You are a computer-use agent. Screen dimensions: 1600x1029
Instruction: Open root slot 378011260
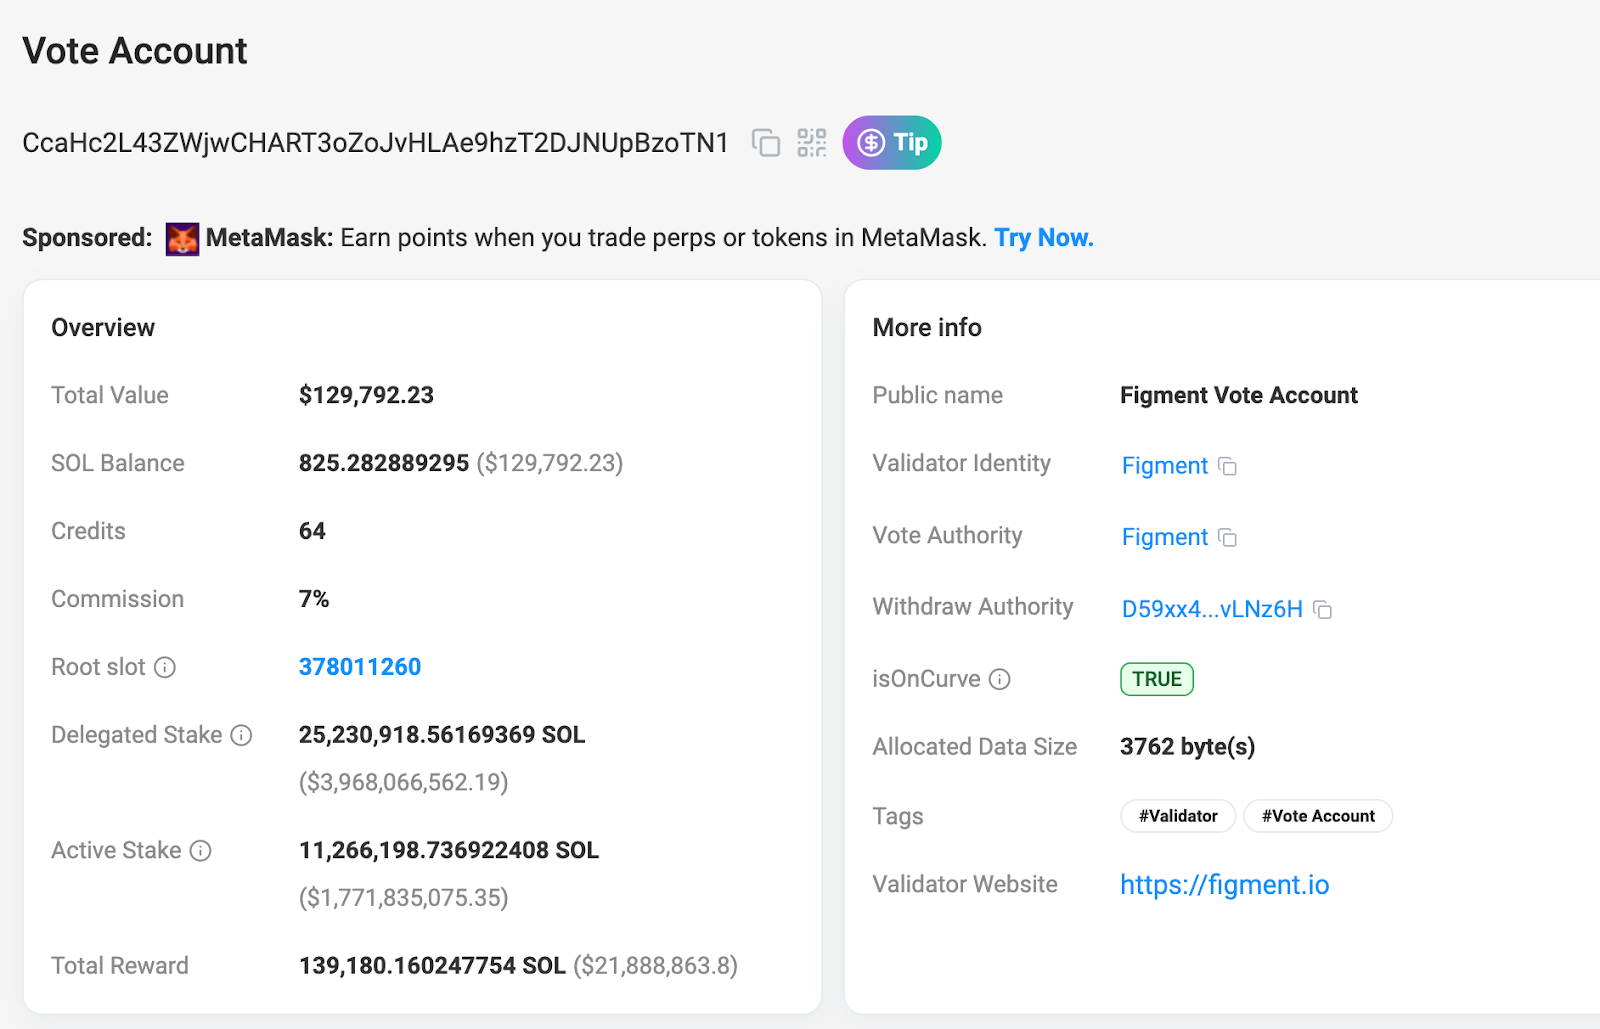(x=360, y=667)
